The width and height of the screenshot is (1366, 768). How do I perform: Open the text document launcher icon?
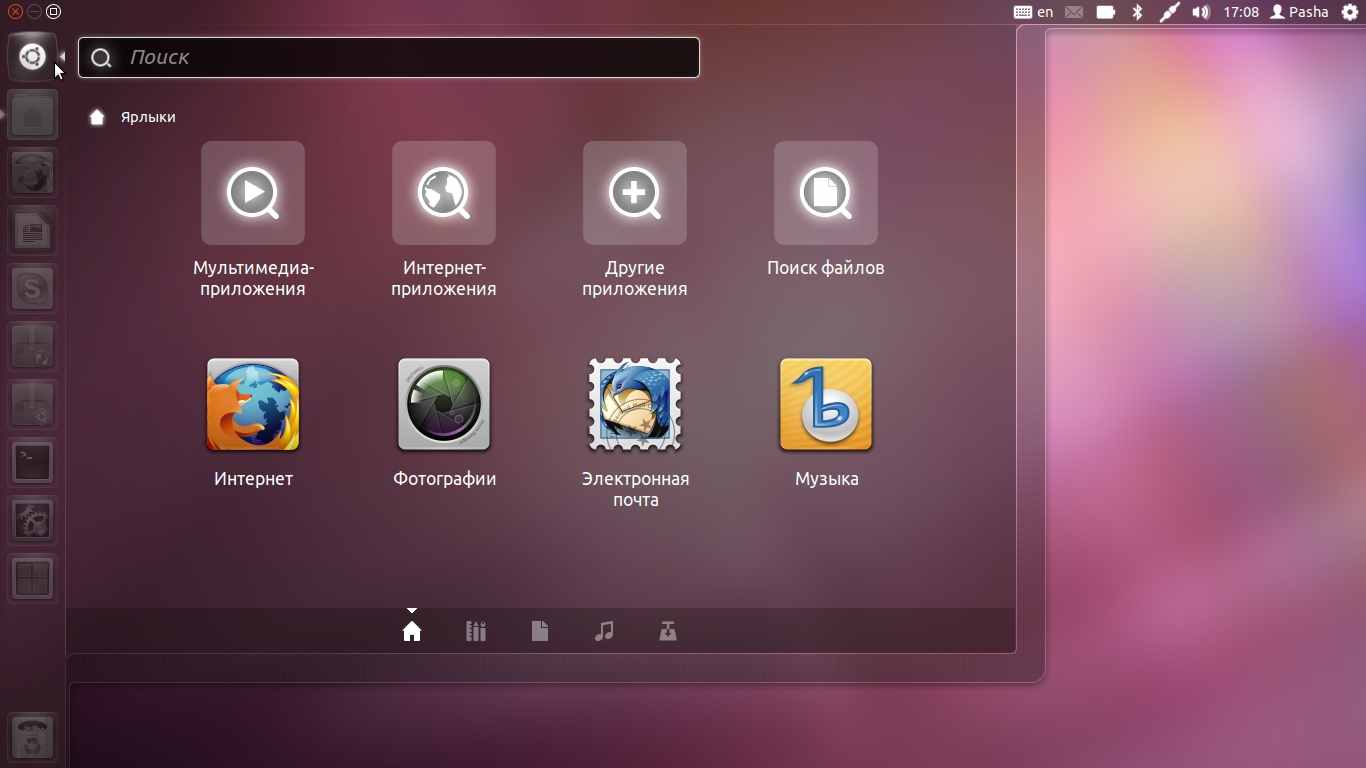(32, 231)
